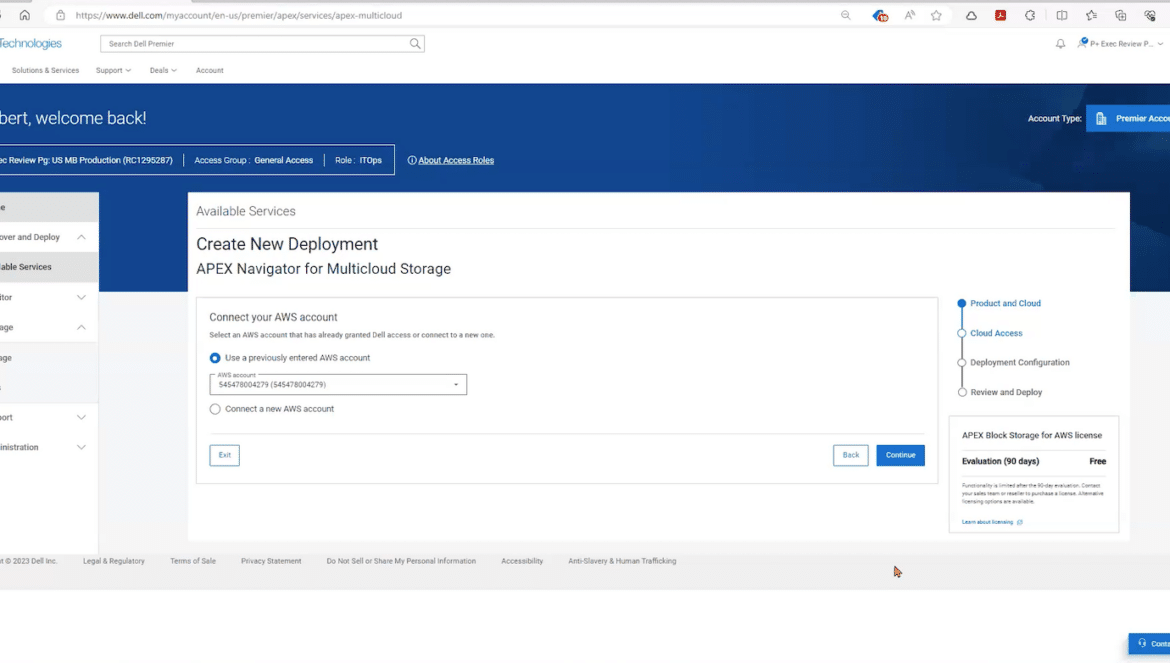Open the P+ Exec Review account dropdown chevron
This screenshot has width=1170, height=663.
click(x=1160, y=44)
